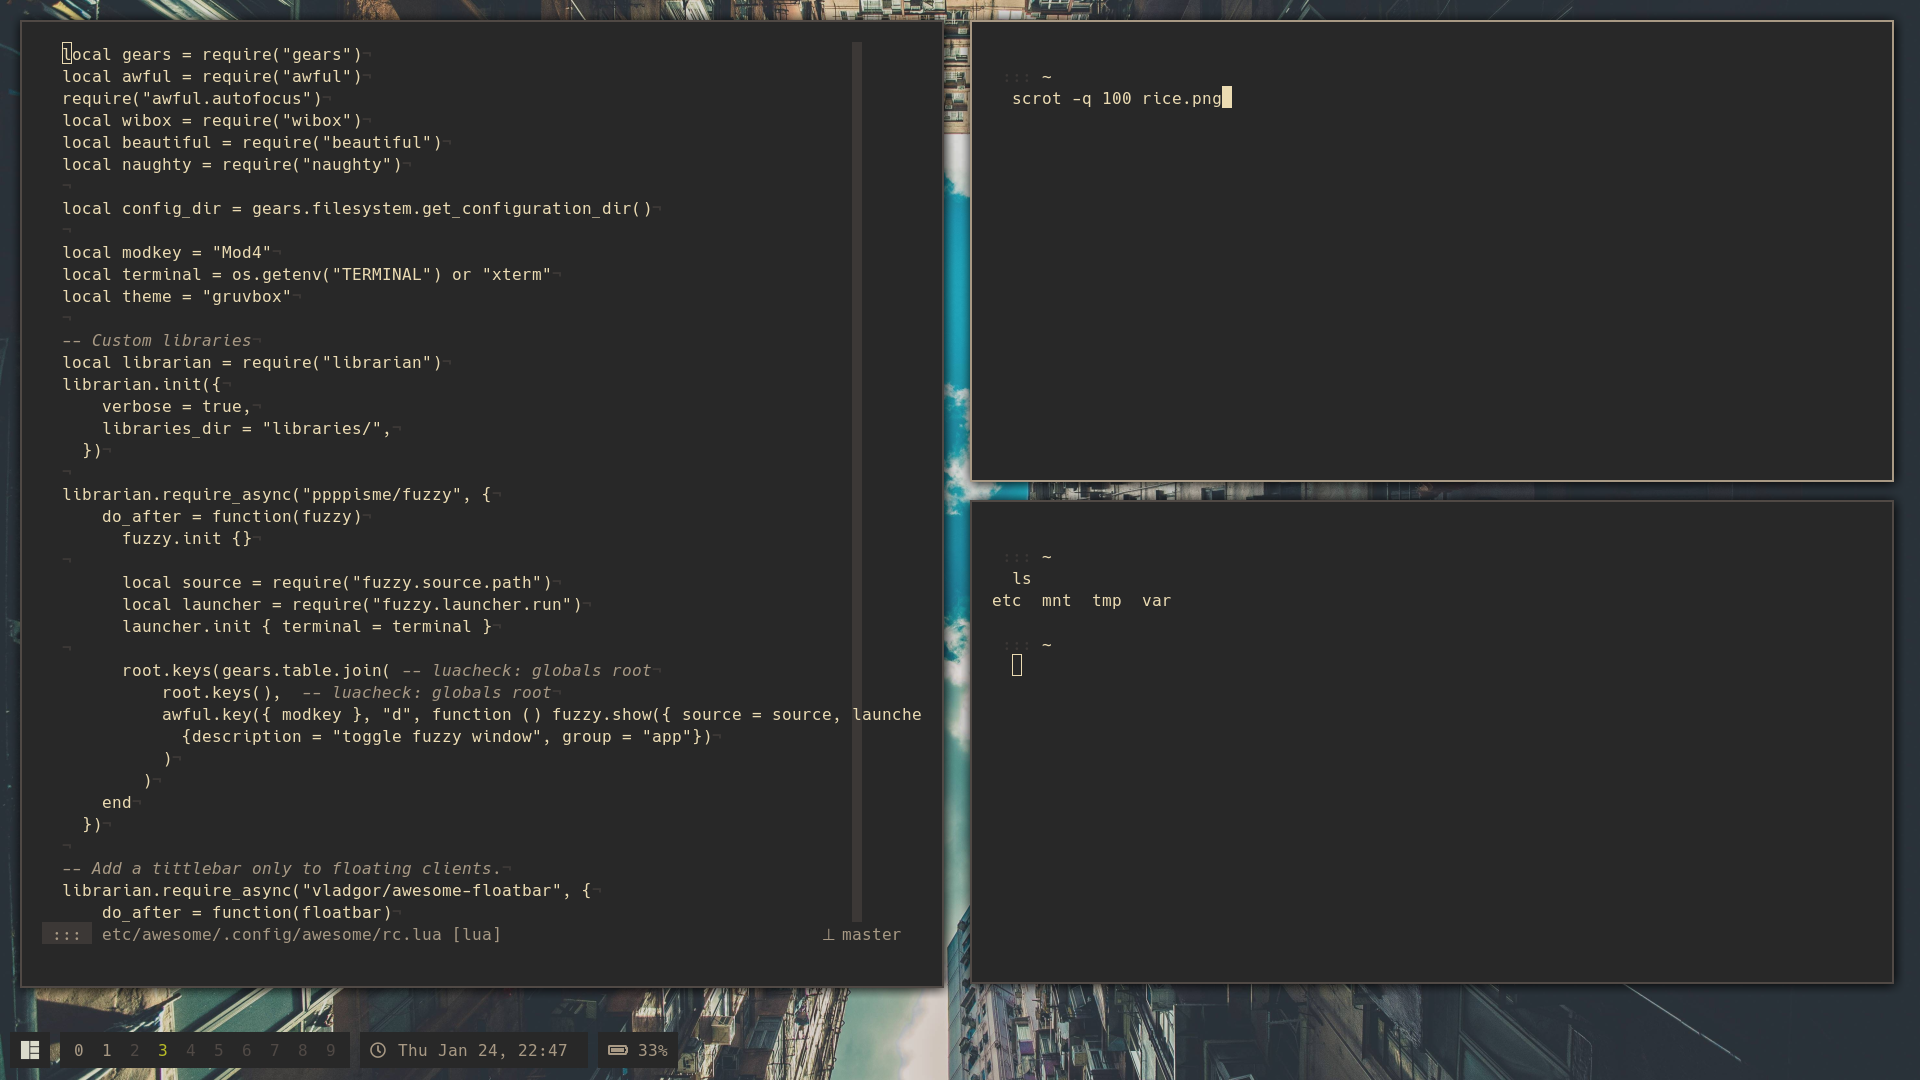1920x1080 pixels.
Task: Click the etc directory in ls output
Action: pyautogui.click(x=1007, y=600)
